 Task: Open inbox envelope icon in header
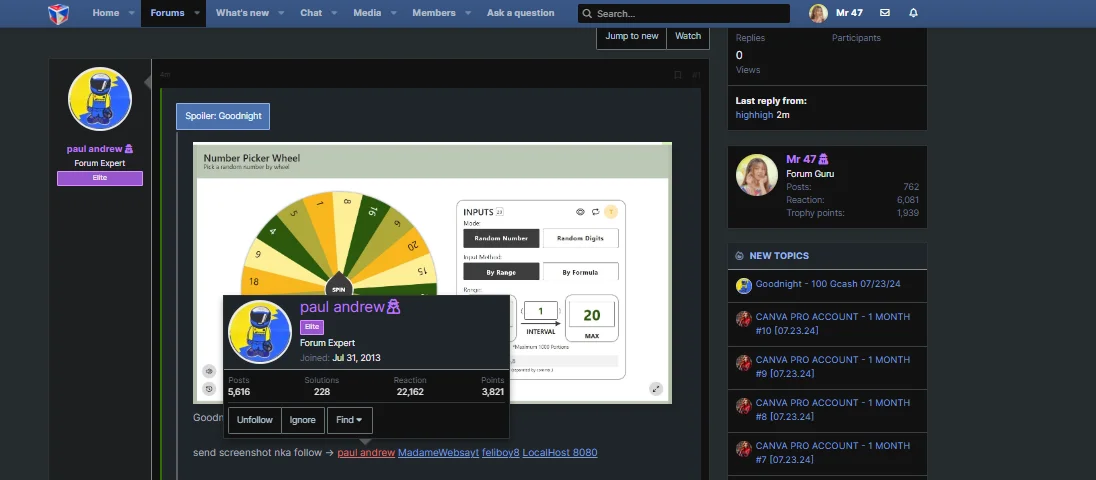pos(885,13)
